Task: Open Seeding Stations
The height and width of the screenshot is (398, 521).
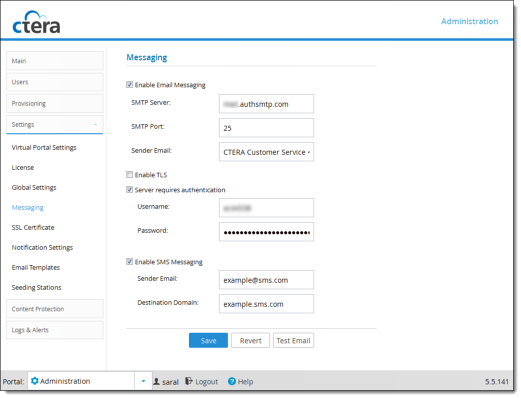Action: [x=36, y=287]
